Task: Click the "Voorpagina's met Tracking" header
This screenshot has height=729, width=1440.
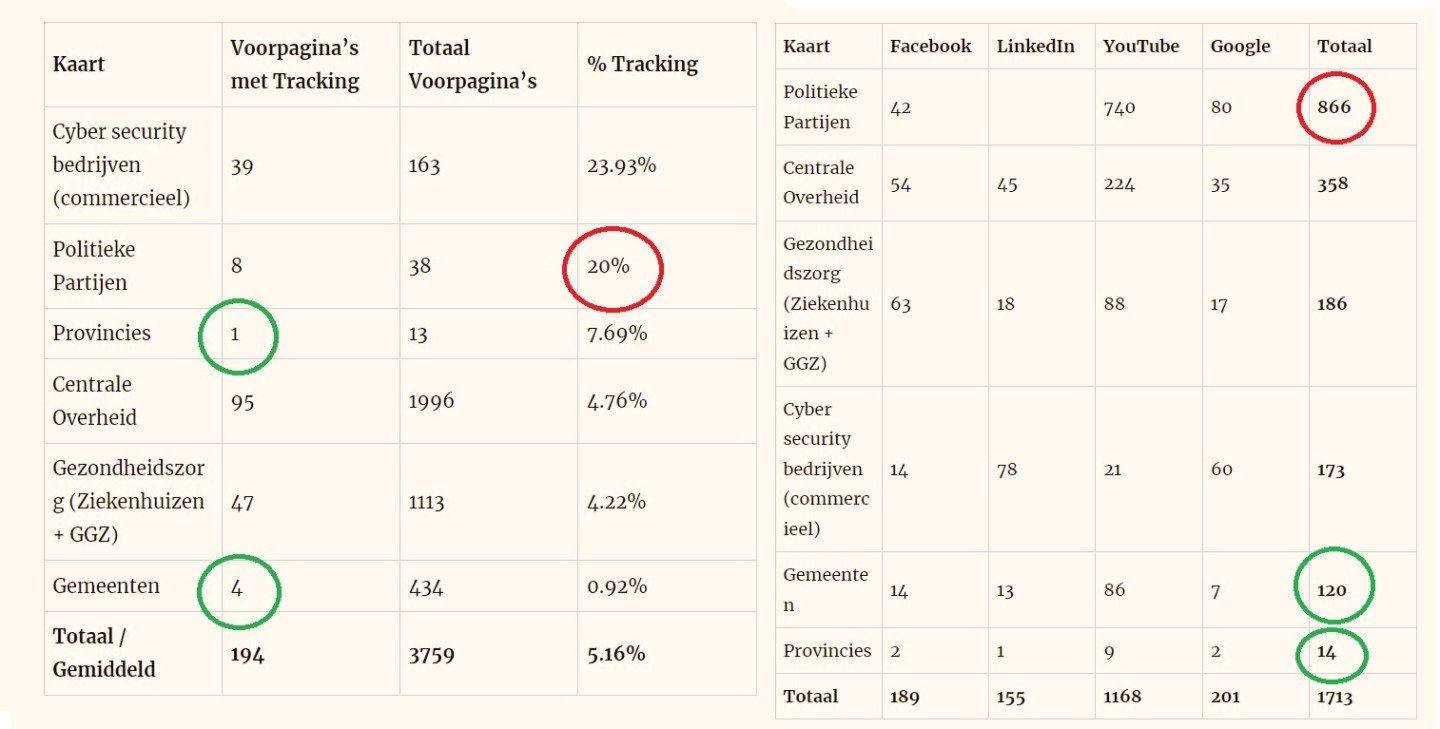Action: pos(294,64)
